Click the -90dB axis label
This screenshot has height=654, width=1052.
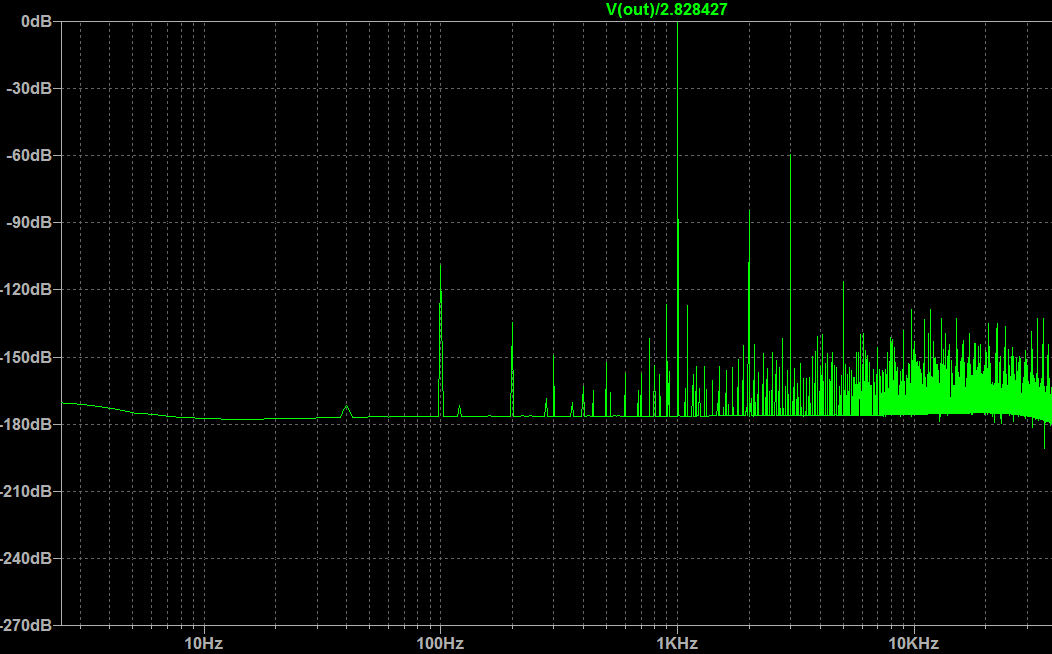pos(29,223)
